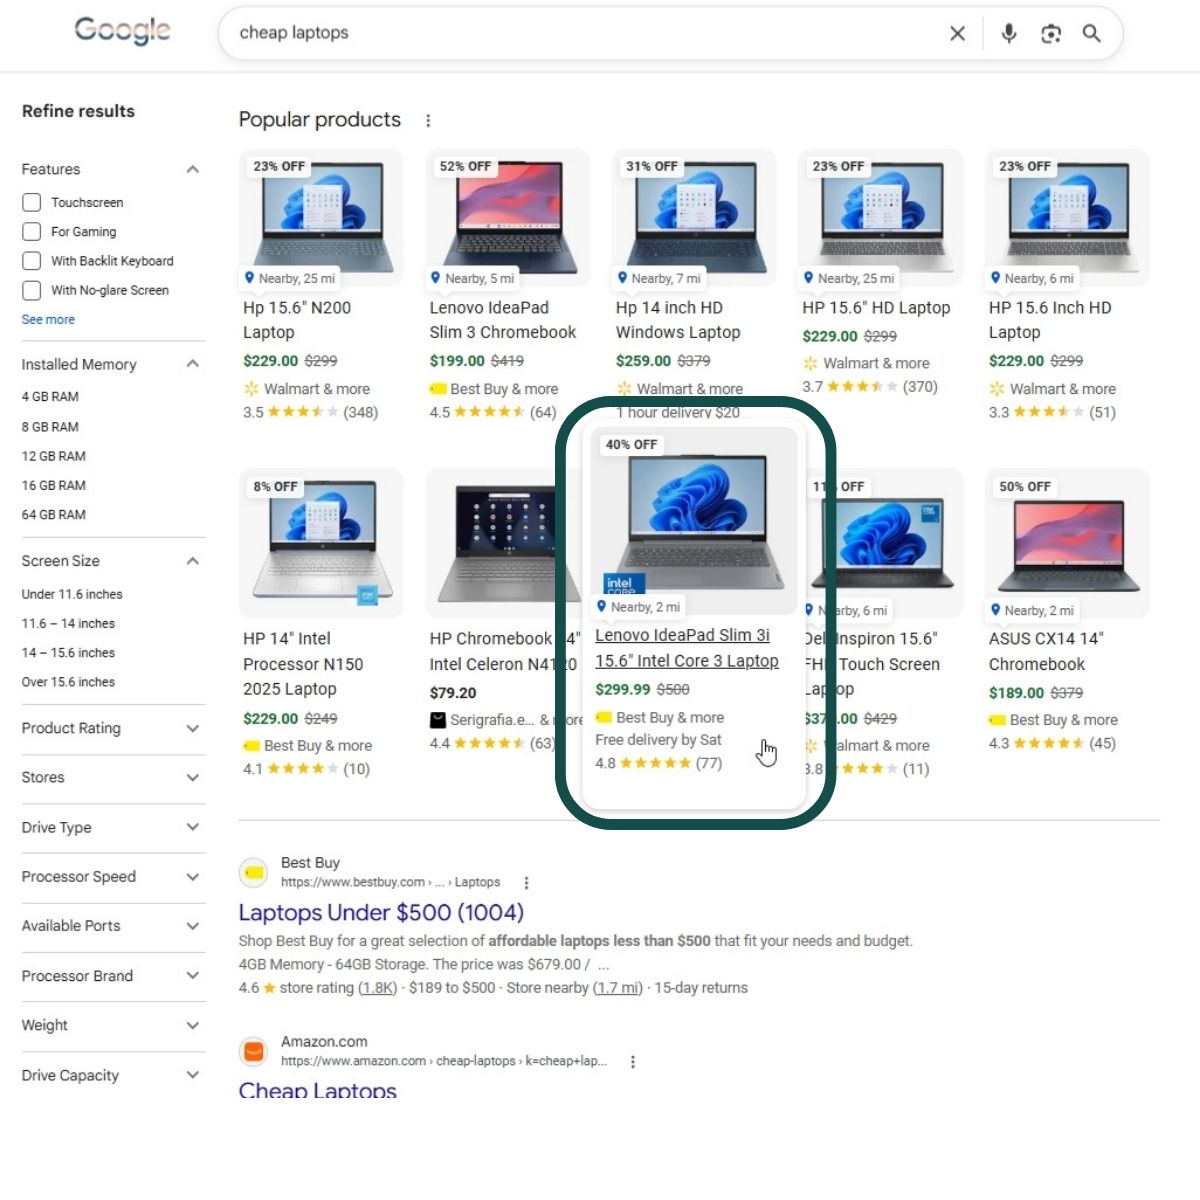Tick the Touchscreen checkbox

pyautogui.click(x=32, y=203)
